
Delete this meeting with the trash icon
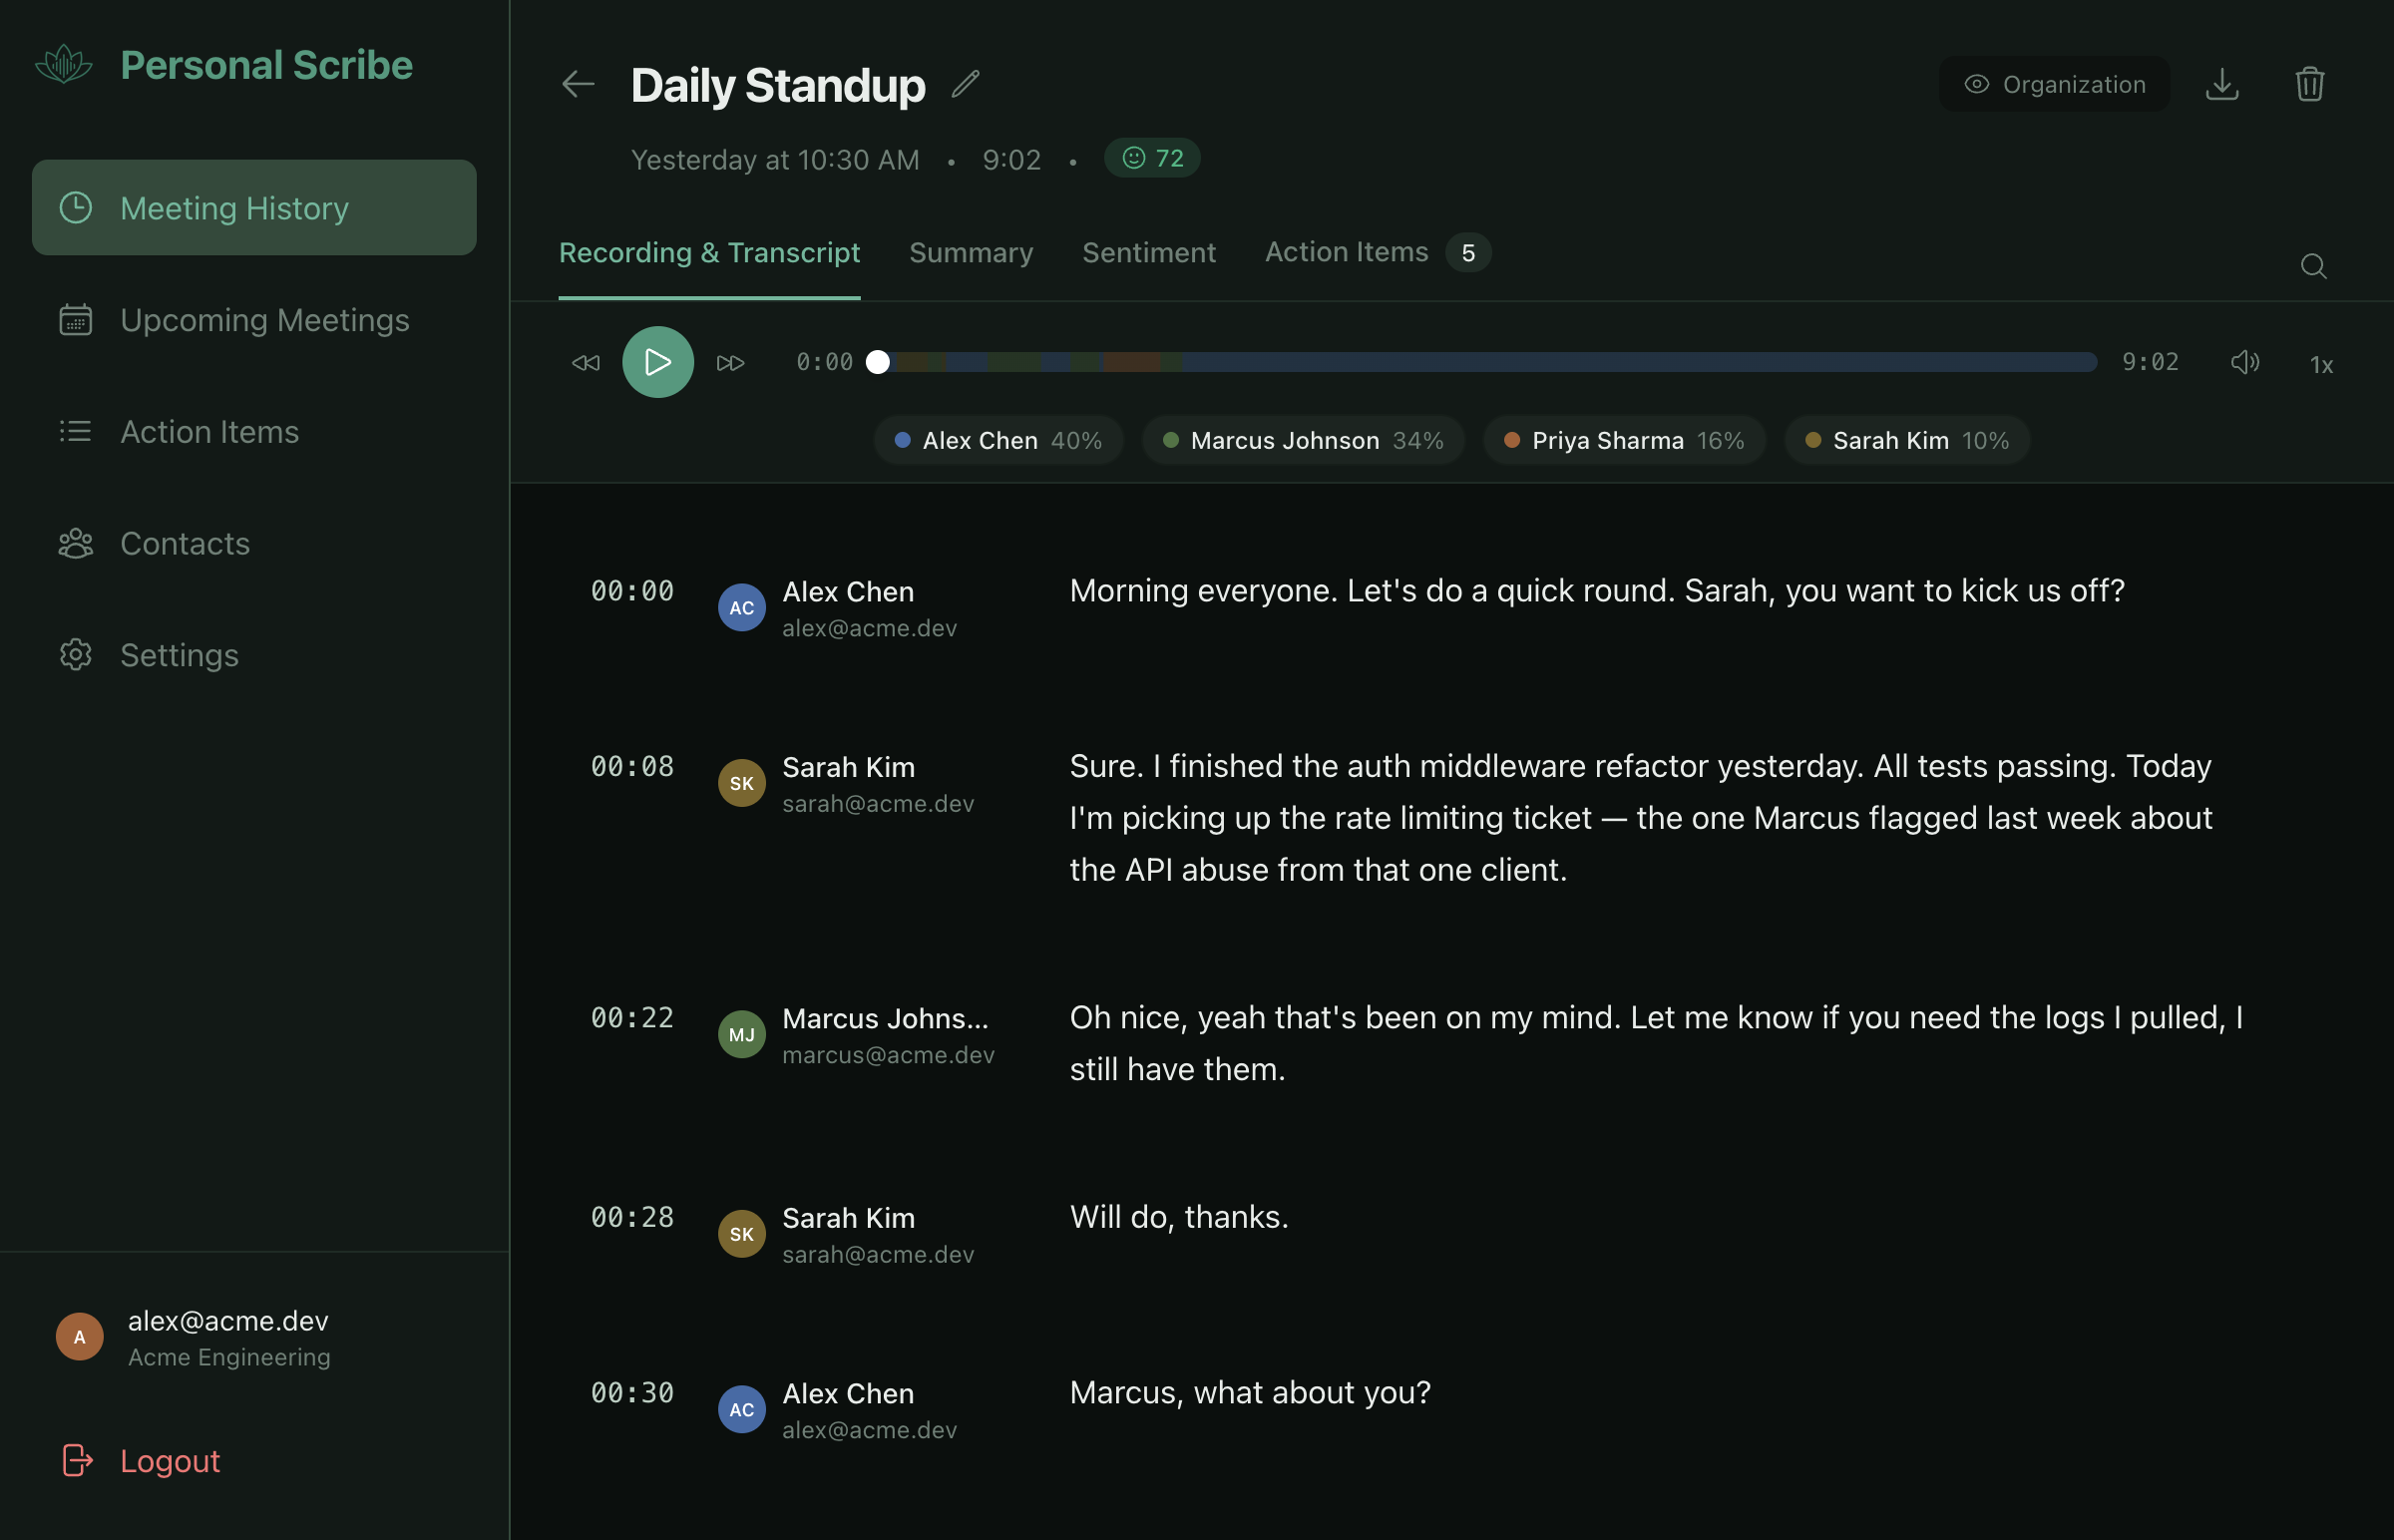[2309, 84]
